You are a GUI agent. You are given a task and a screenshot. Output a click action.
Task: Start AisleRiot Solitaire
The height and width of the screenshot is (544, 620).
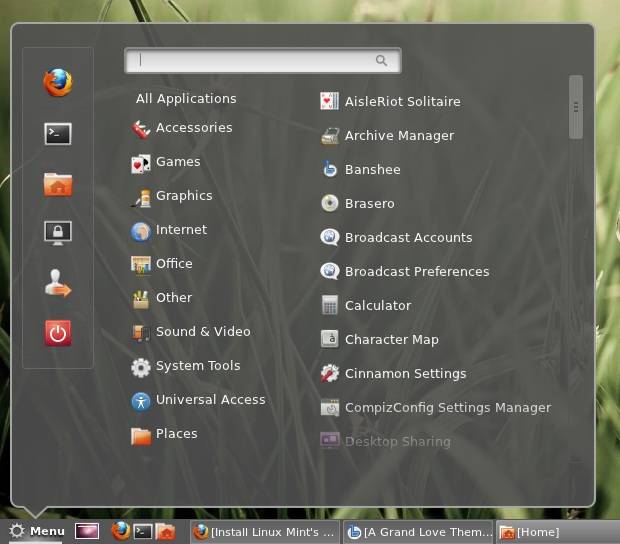(x=402, y=102)
